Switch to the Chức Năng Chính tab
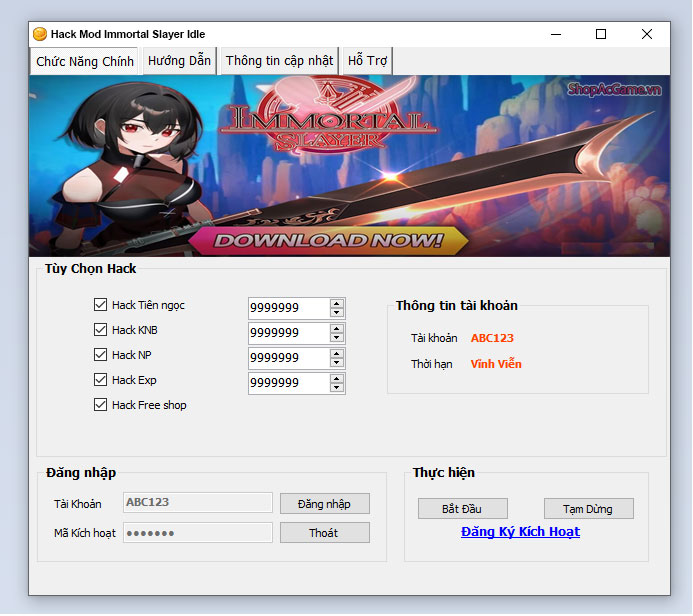The height and width of the screenshot is (616, 693). click(x=85, y=61)
